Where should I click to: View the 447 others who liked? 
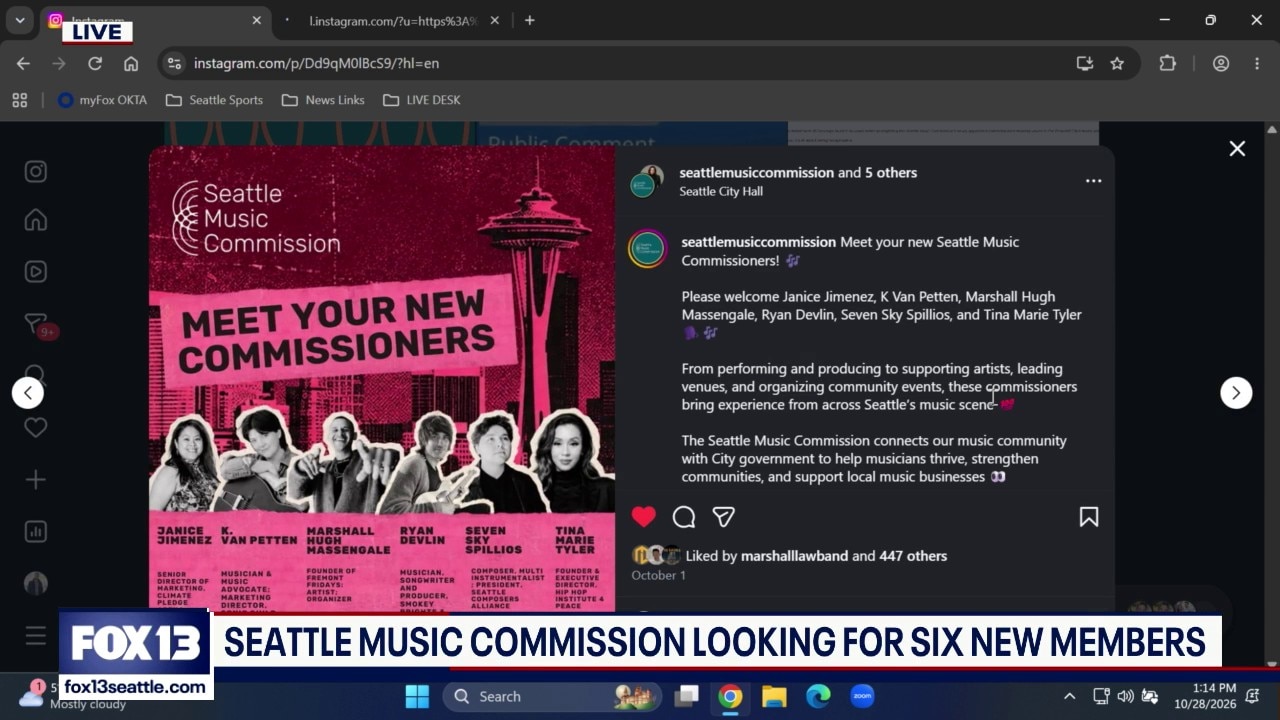(x=913, y=556)
